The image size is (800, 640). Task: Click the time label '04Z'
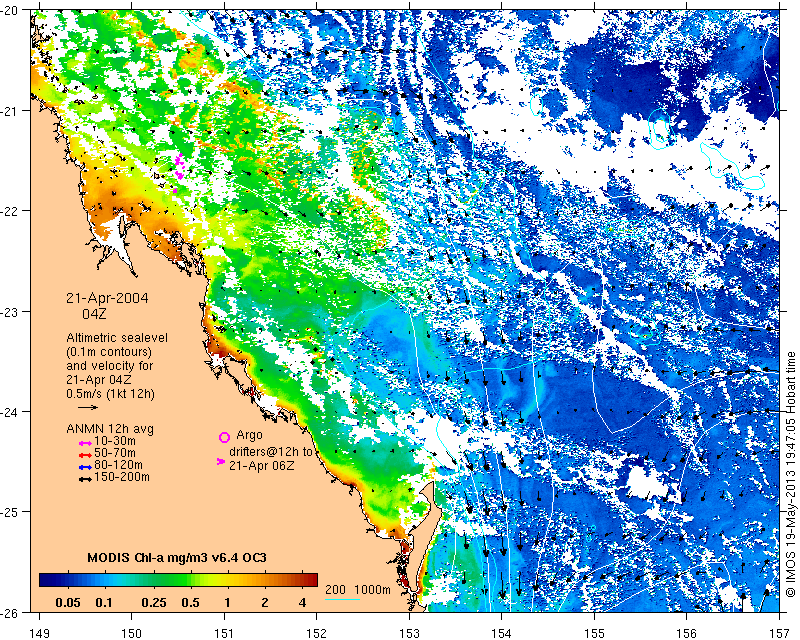94,314
